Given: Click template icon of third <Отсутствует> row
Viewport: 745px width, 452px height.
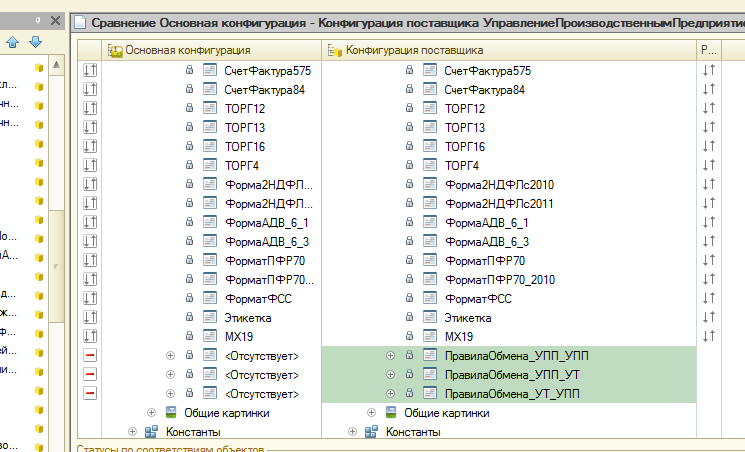Looking at the screenshot, I should (x=210, y=394).
